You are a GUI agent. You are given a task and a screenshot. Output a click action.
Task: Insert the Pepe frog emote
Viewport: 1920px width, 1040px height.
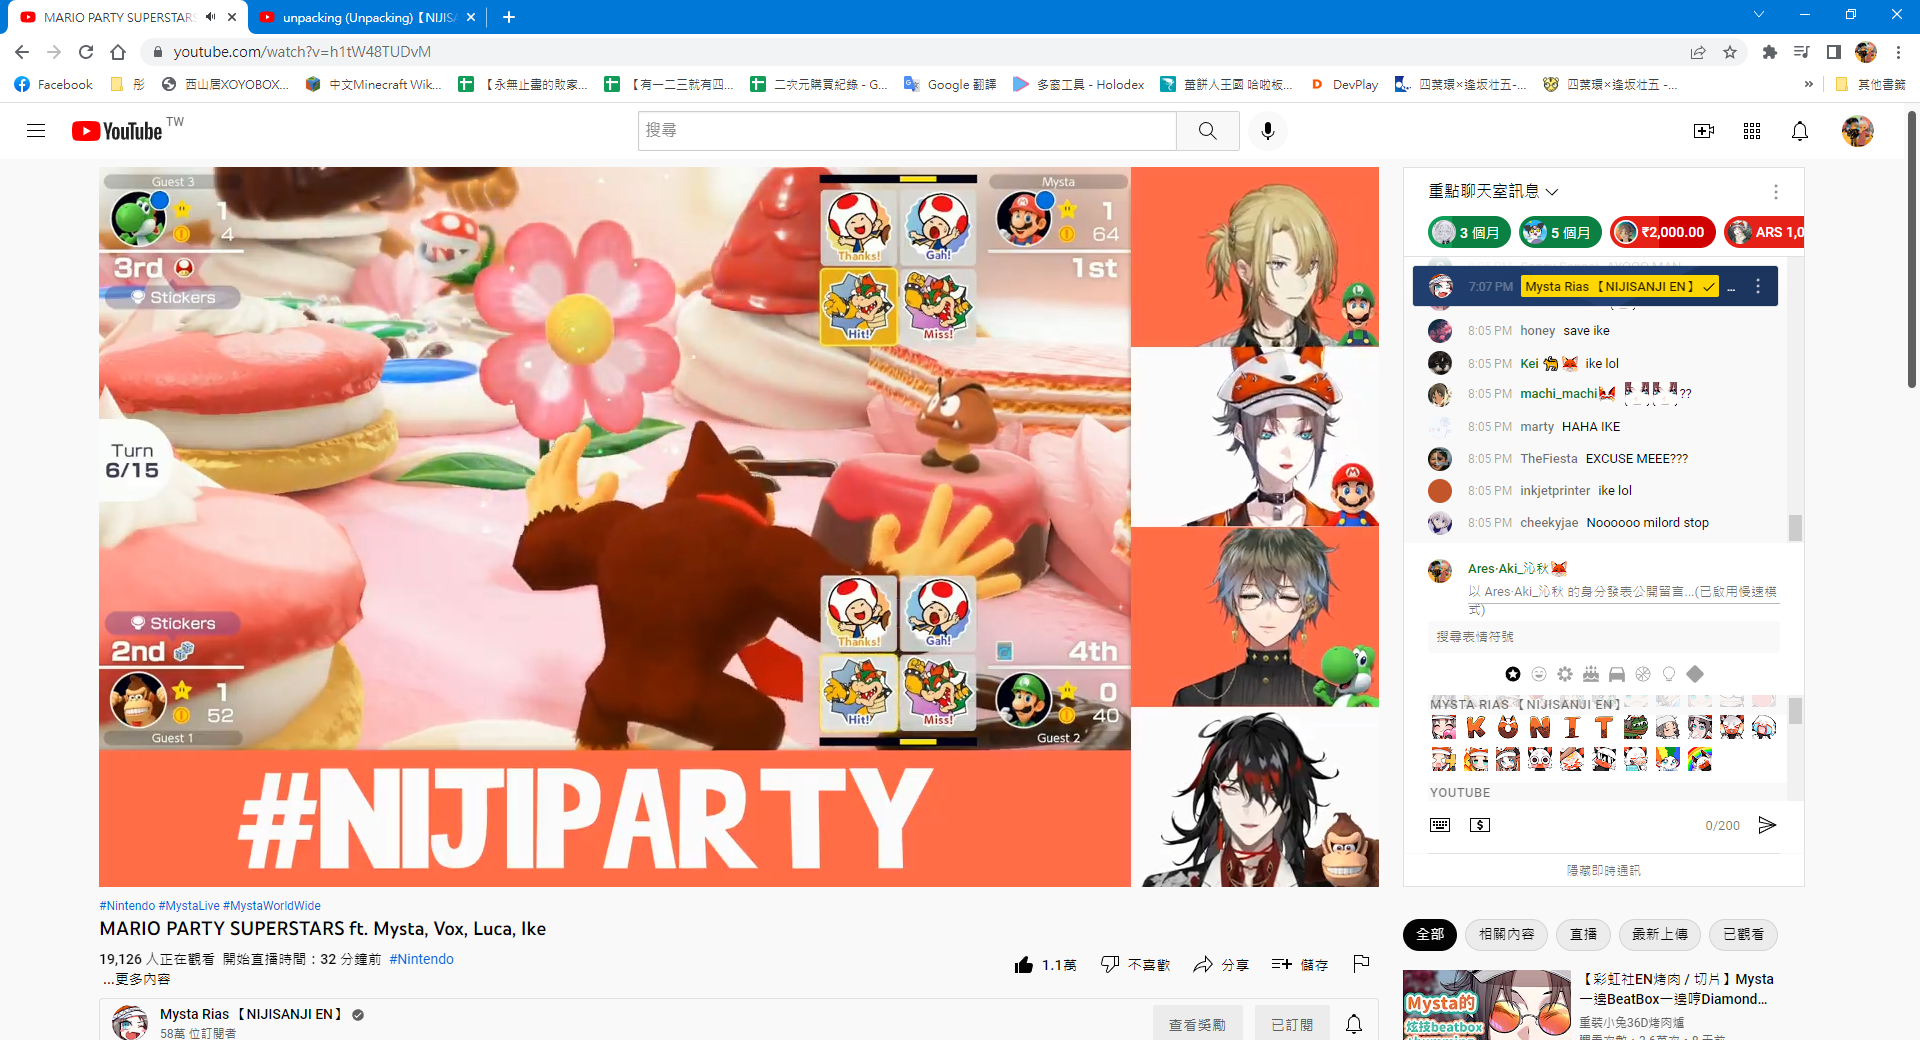click(1636, 727)
